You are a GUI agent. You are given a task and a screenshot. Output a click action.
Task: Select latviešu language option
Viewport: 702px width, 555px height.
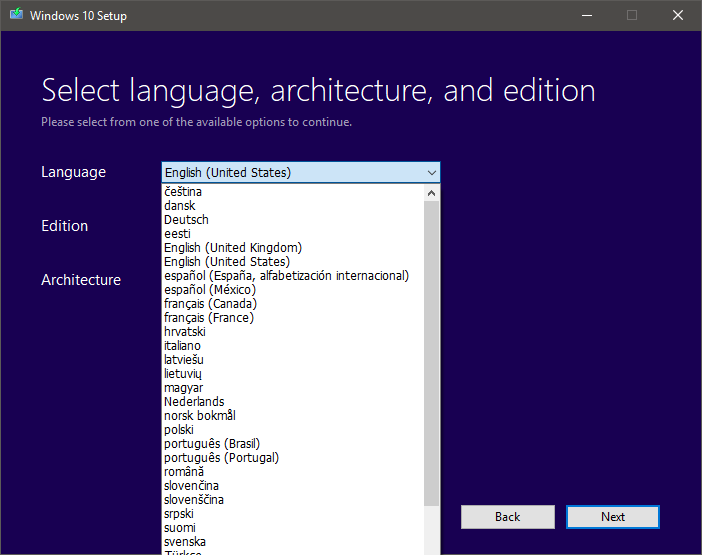pyautogui.click(x=293, y=360)
